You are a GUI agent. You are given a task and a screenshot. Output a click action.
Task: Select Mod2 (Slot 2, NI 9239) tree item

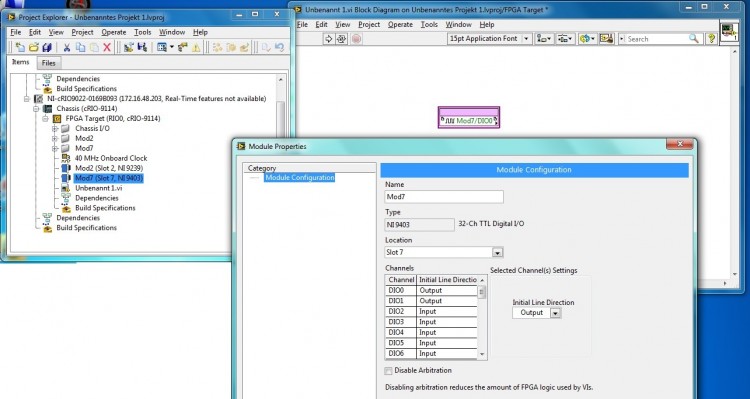(x=109, y=168)
